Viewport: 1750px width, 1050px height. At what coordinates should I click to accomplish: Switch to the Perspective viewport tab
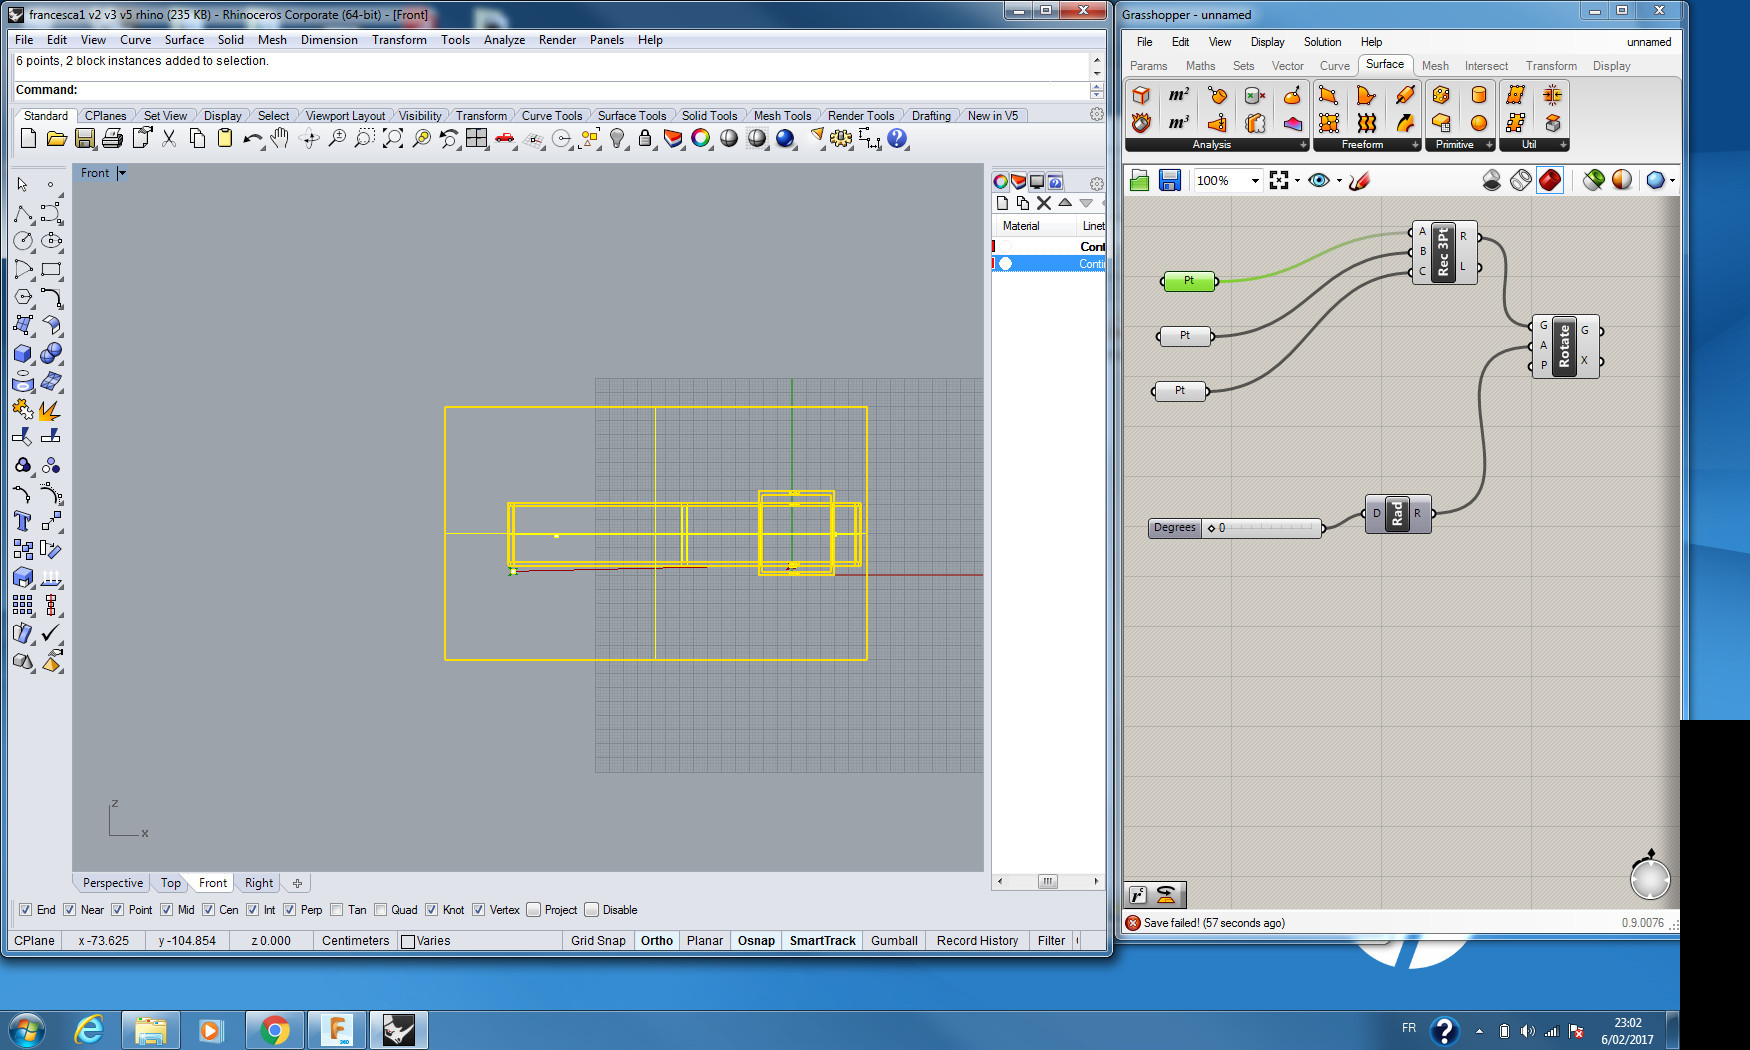pos(112,883)
